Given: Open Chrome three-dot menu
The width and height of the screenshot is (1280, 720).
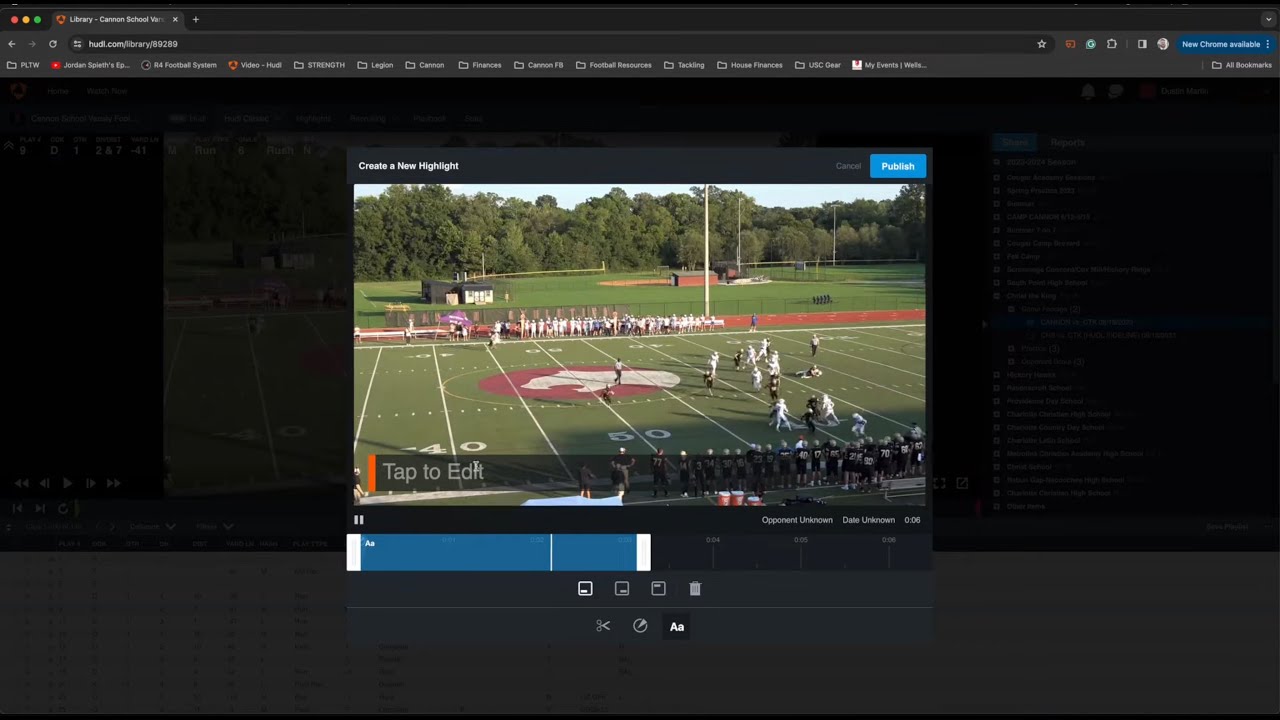Looking at the screenshot, I should pos(1268,44).
